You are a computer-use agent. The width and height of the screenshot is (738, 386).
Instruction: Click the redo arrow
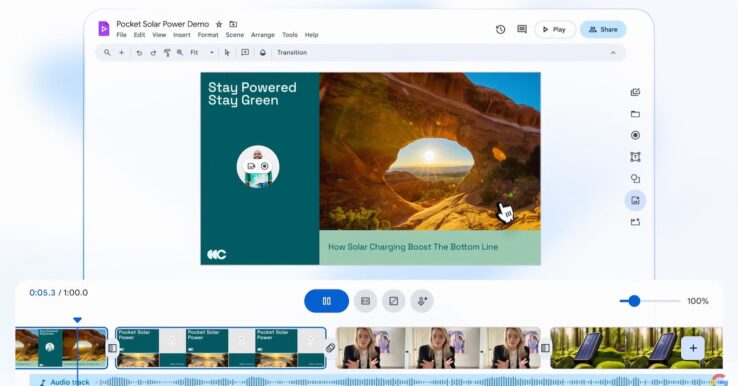[153, 53]
